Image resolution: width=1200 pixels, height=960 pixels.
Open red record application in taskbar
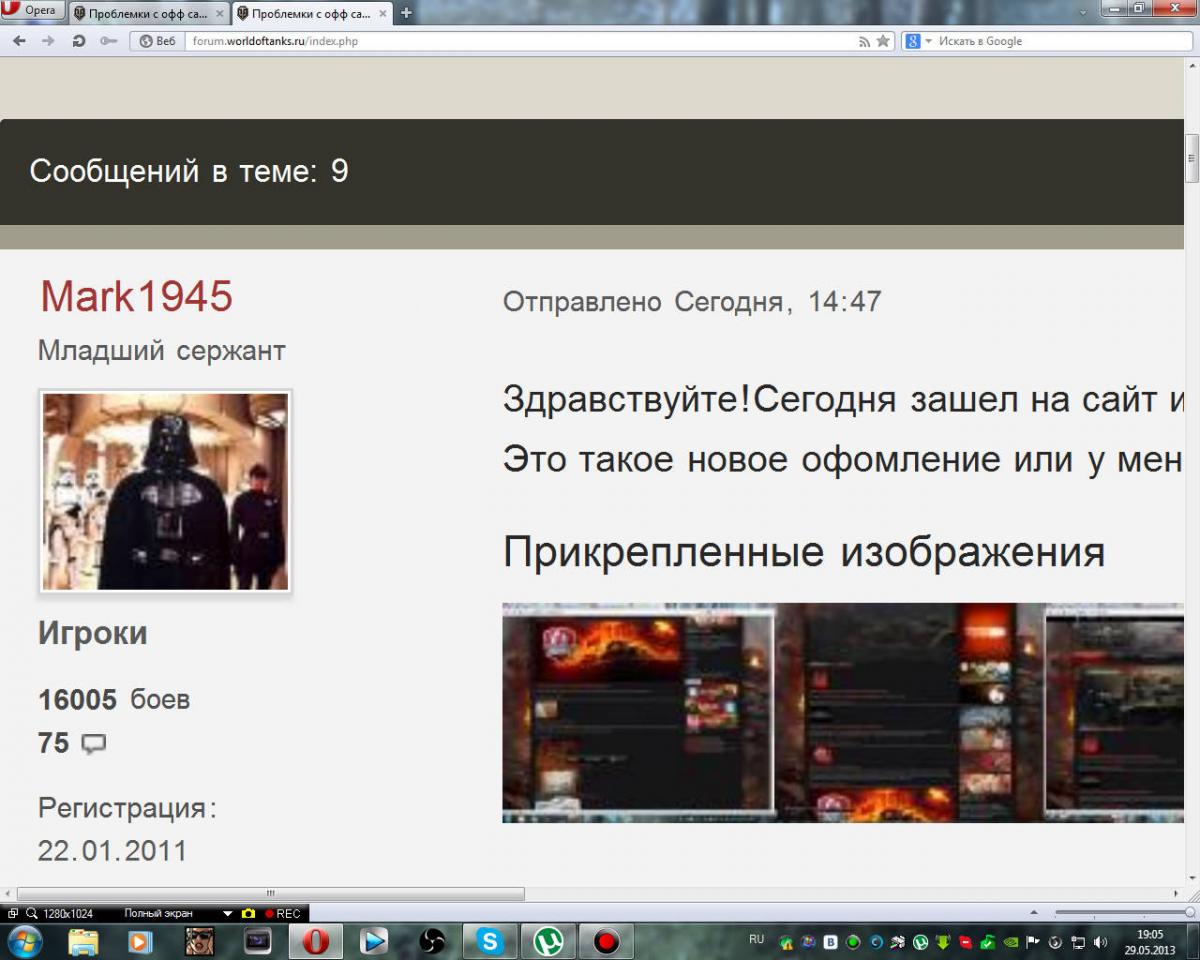[606, 941]
